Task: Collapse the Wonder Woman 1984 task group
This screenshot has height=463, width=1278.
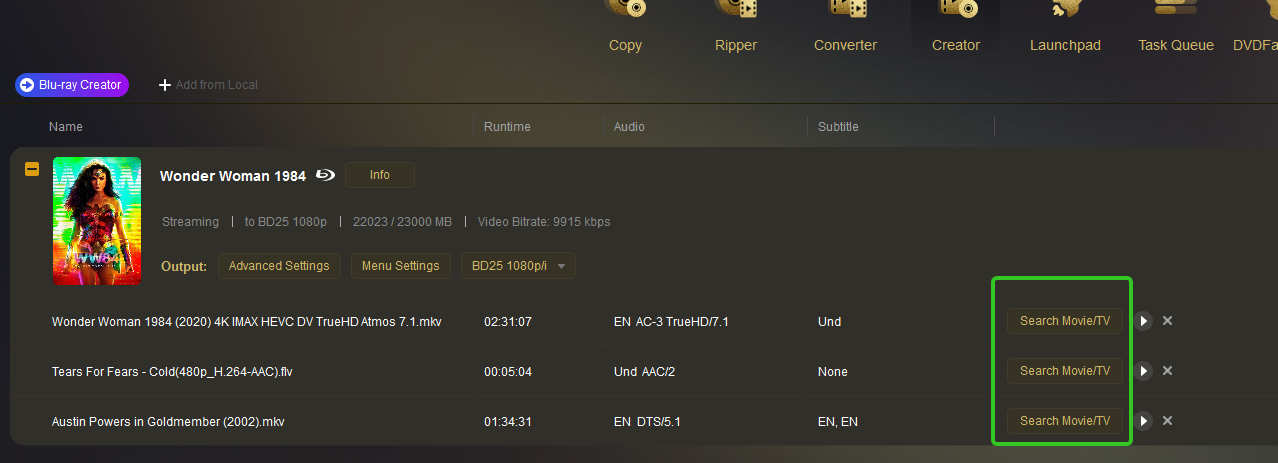Action: tap(31, 169)
